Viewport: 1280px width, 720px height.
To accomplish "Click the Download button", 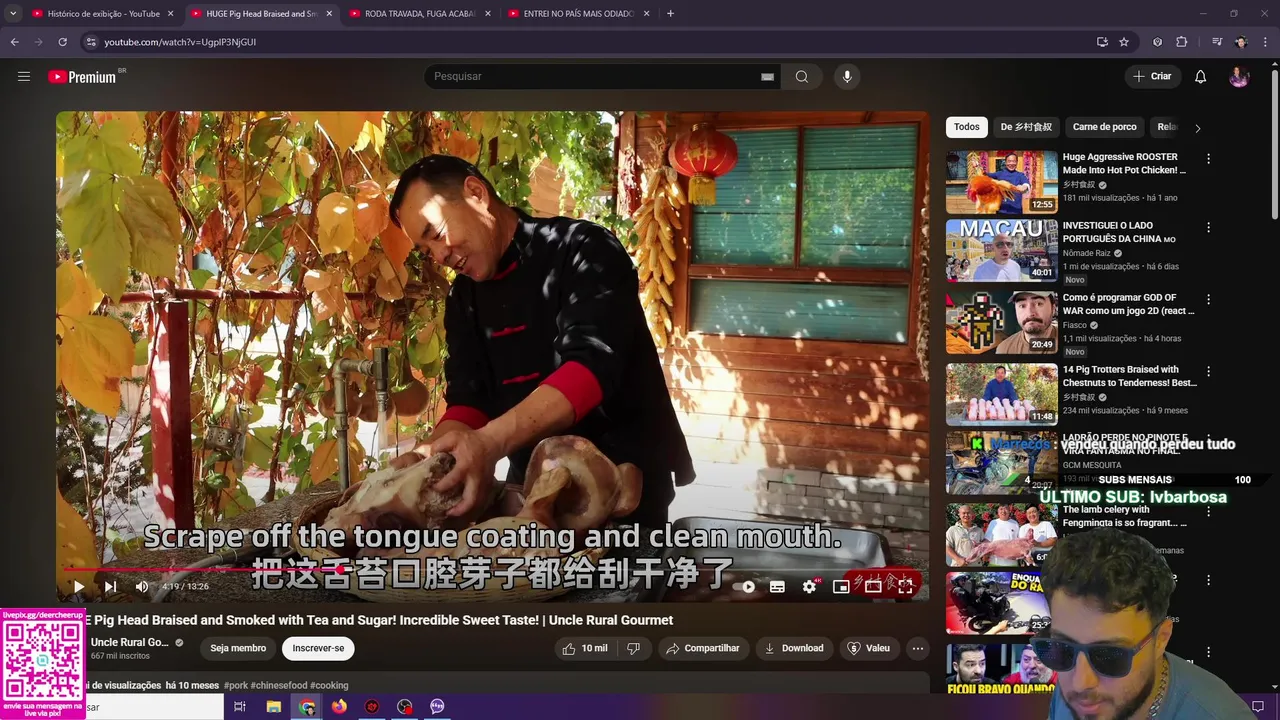I will tap(794, 648).
